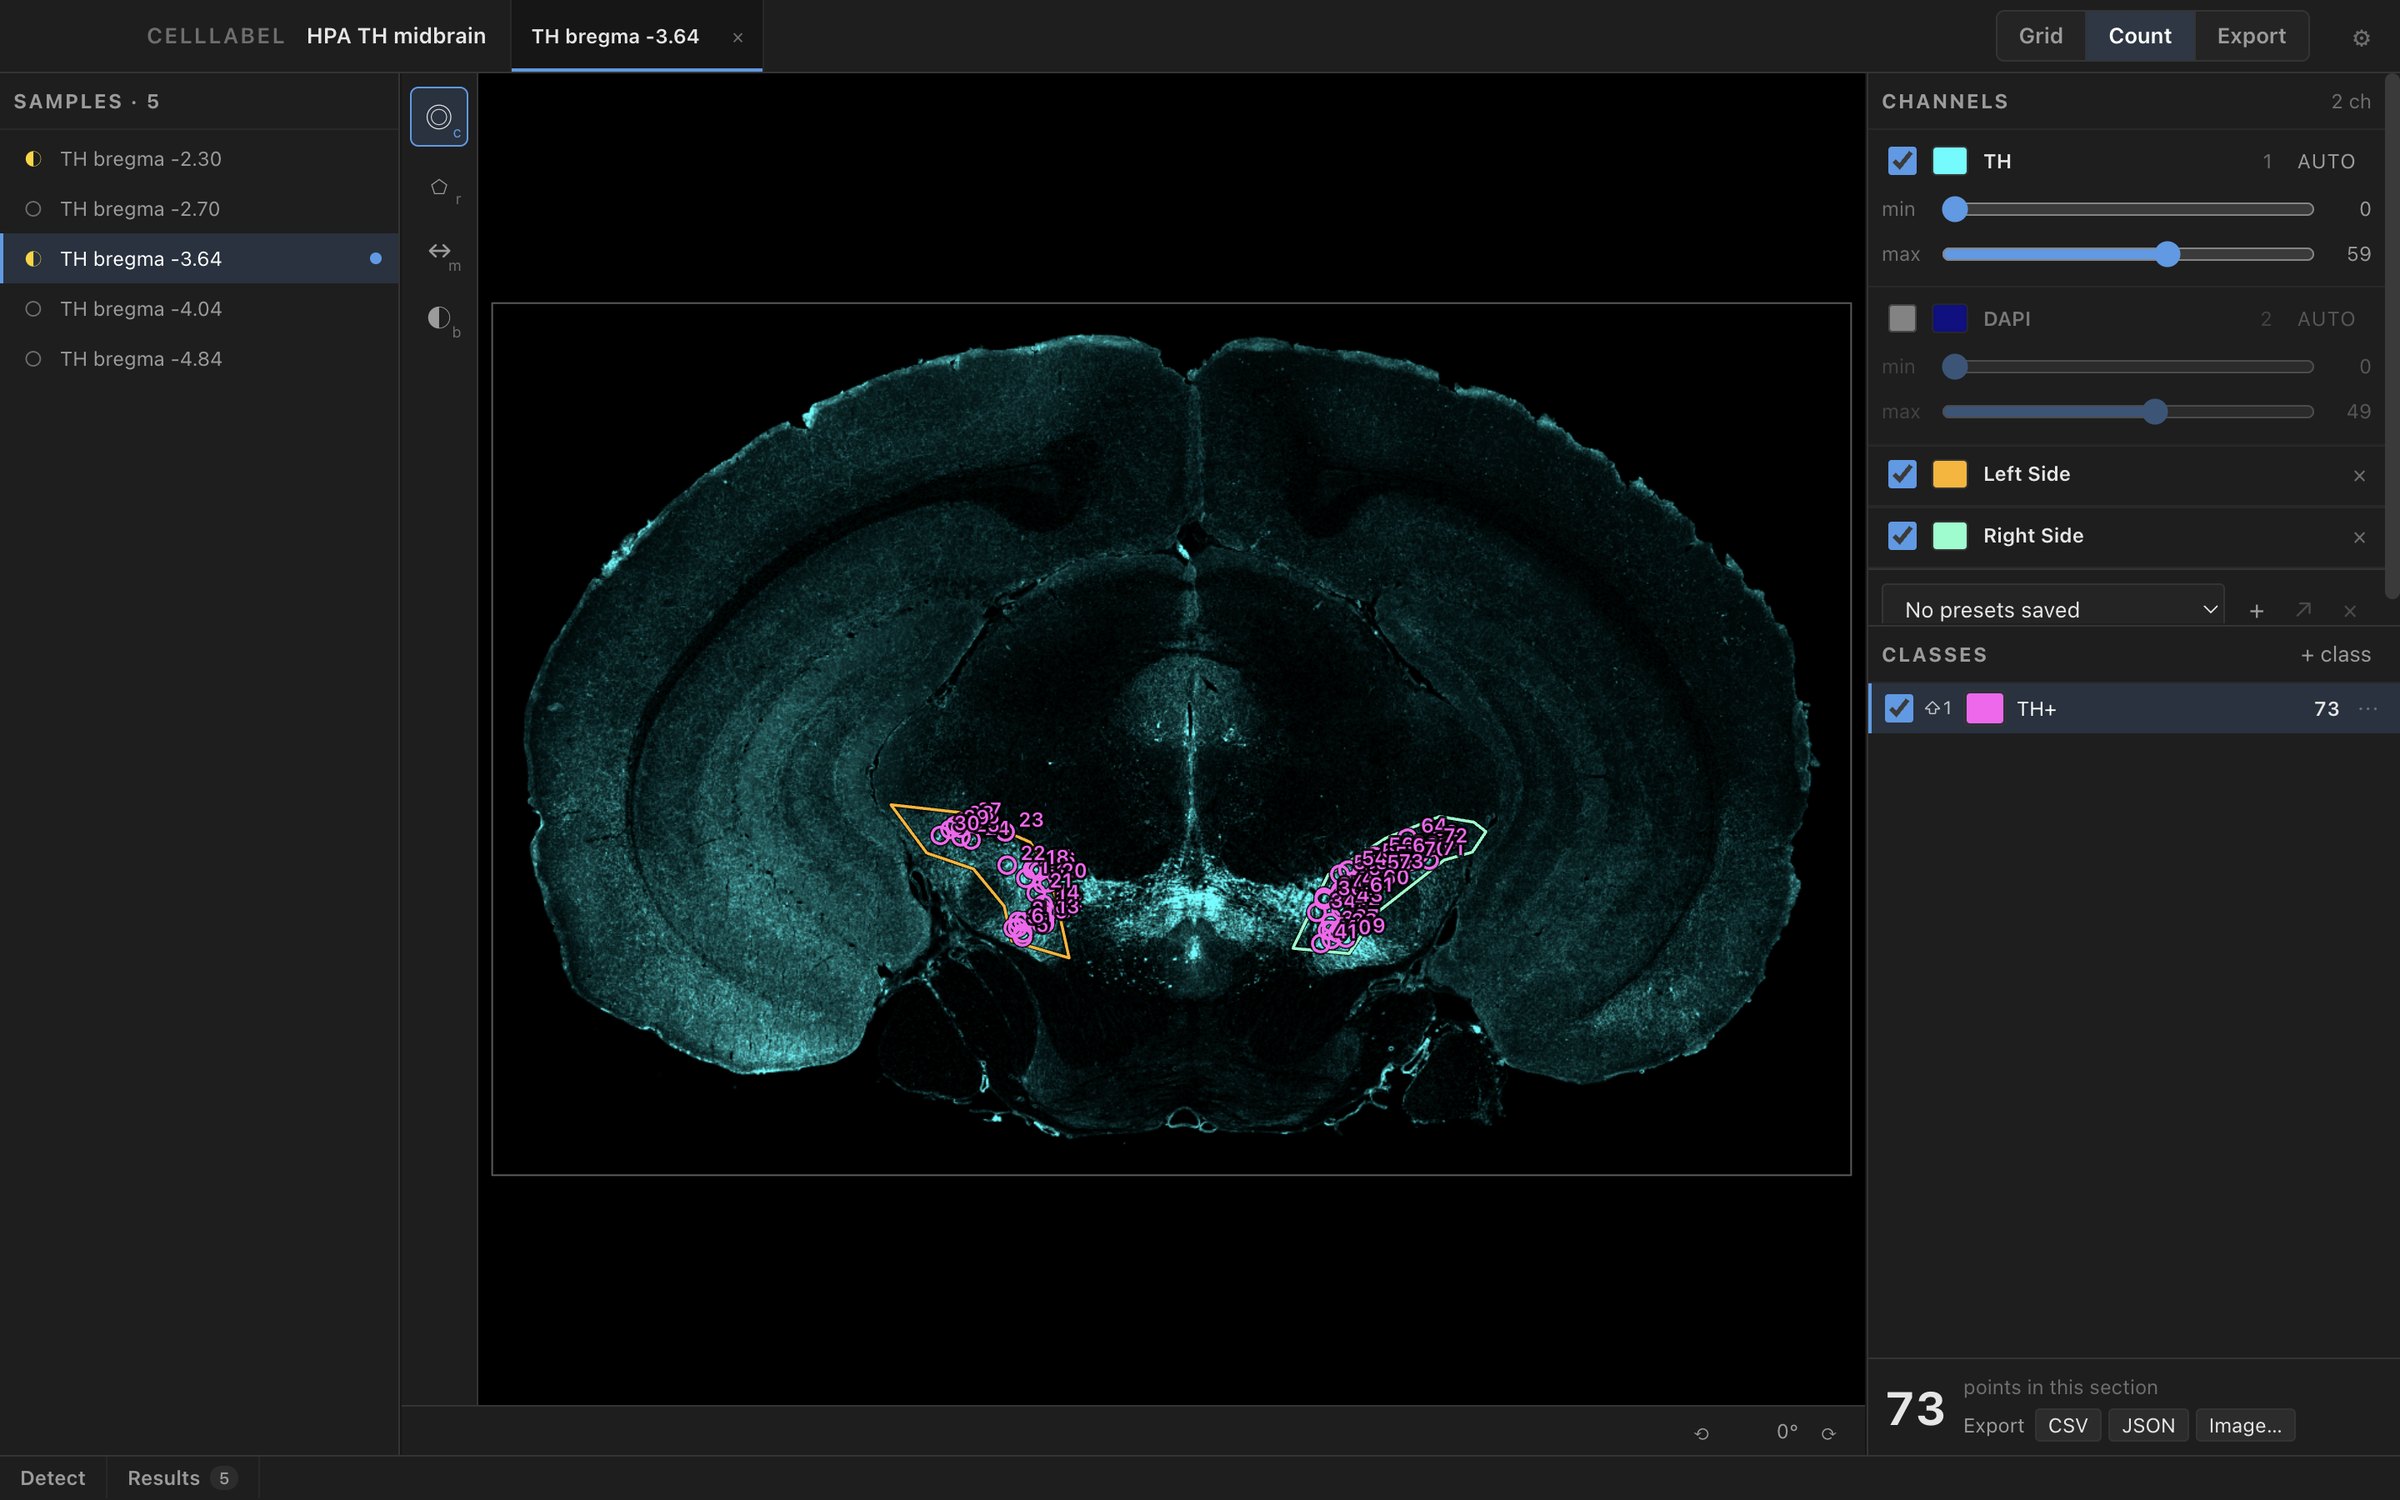Add a new class

(2335, 655)
